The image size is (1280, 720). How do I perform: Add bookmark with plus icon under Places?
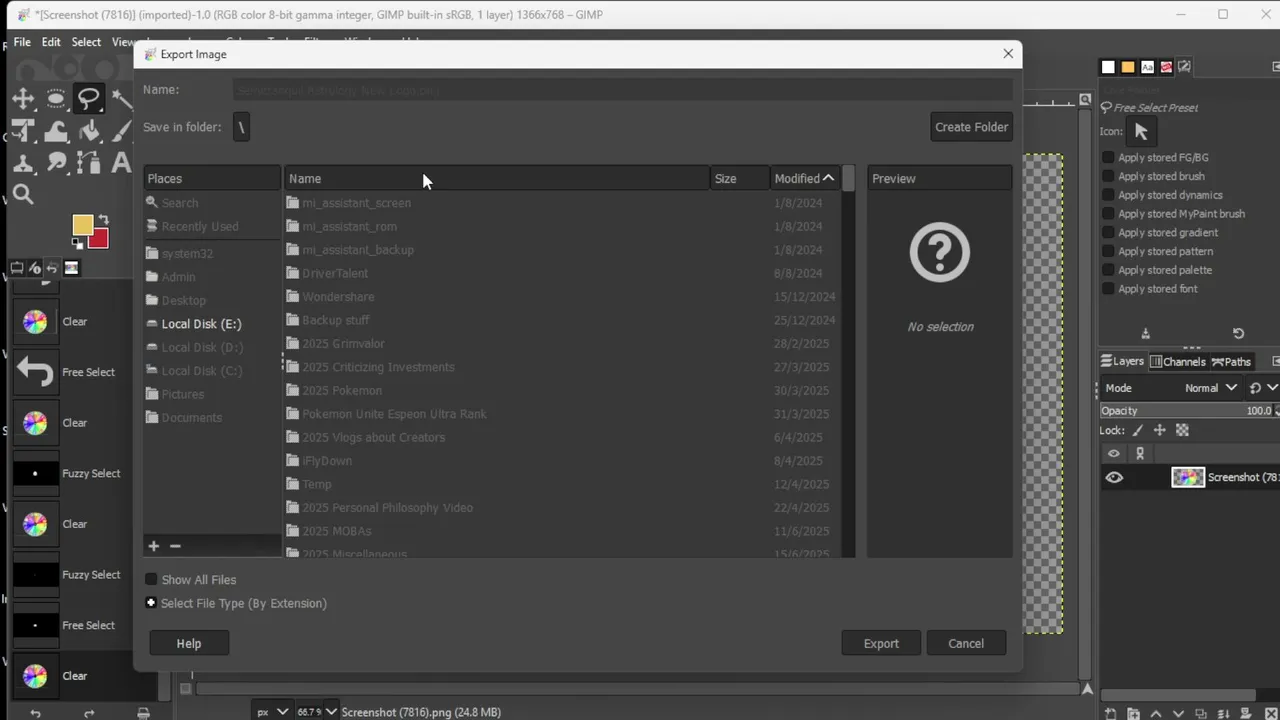point(154,546)
